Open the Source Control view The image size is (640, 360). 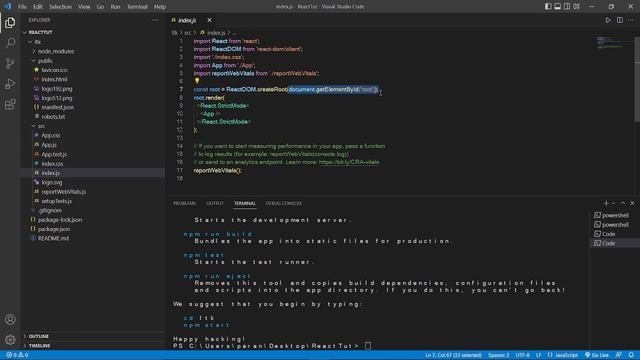(x=10, y=63)
